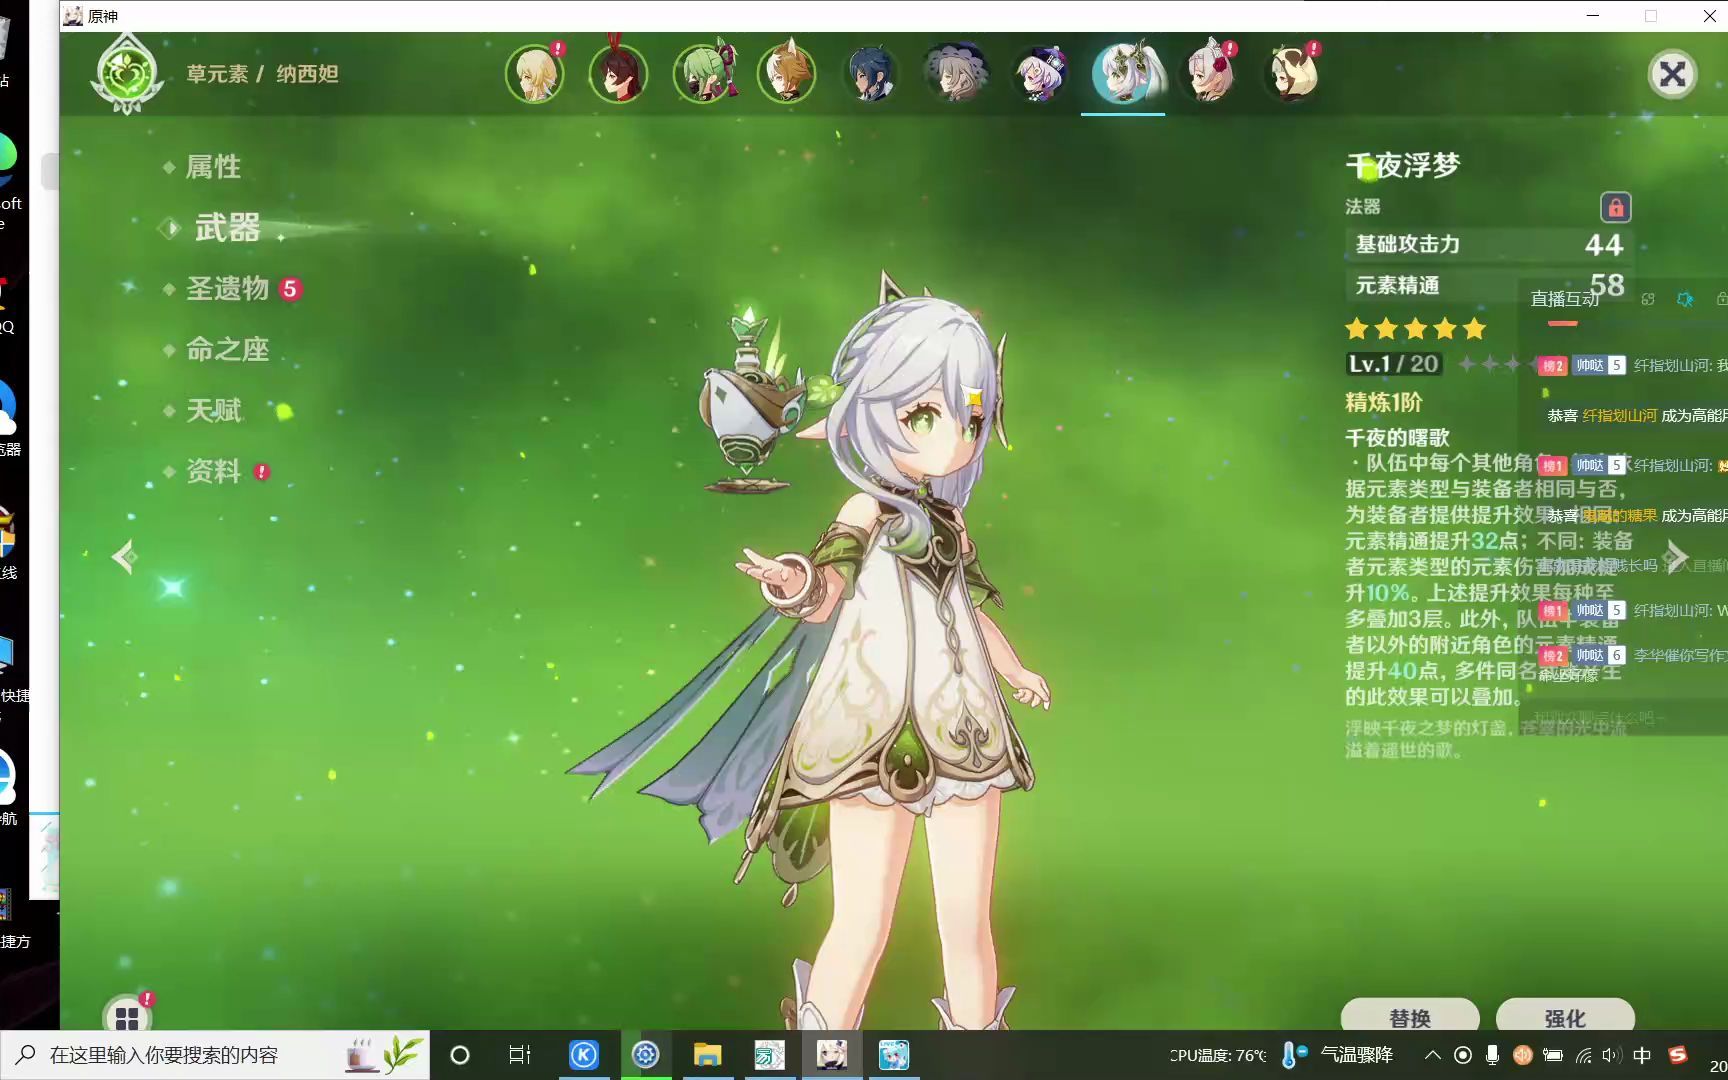Select the dark blue-haired character portrait

(x=871, y=73)
